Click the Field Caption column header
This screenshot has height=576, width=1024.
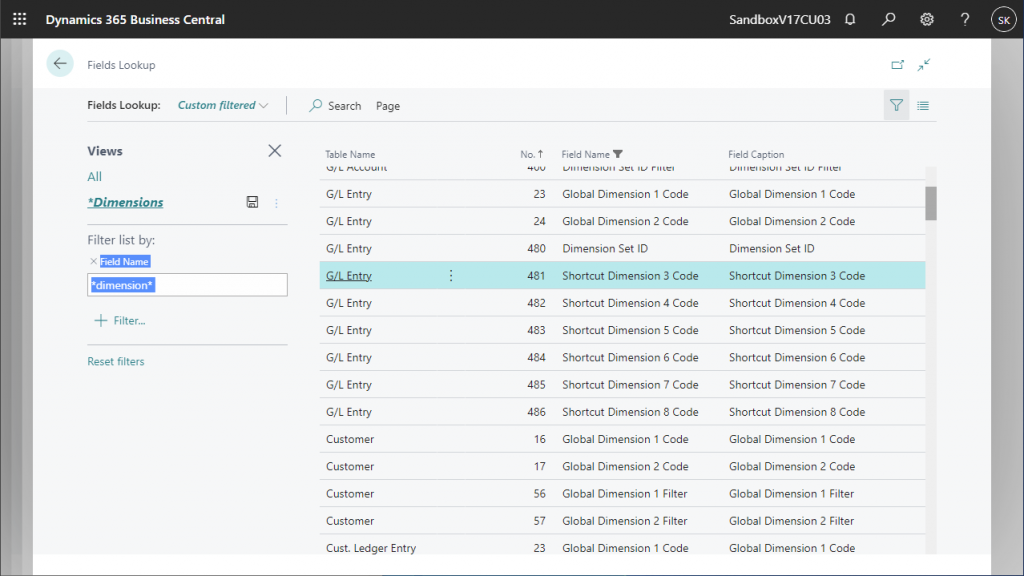[756, 154]
